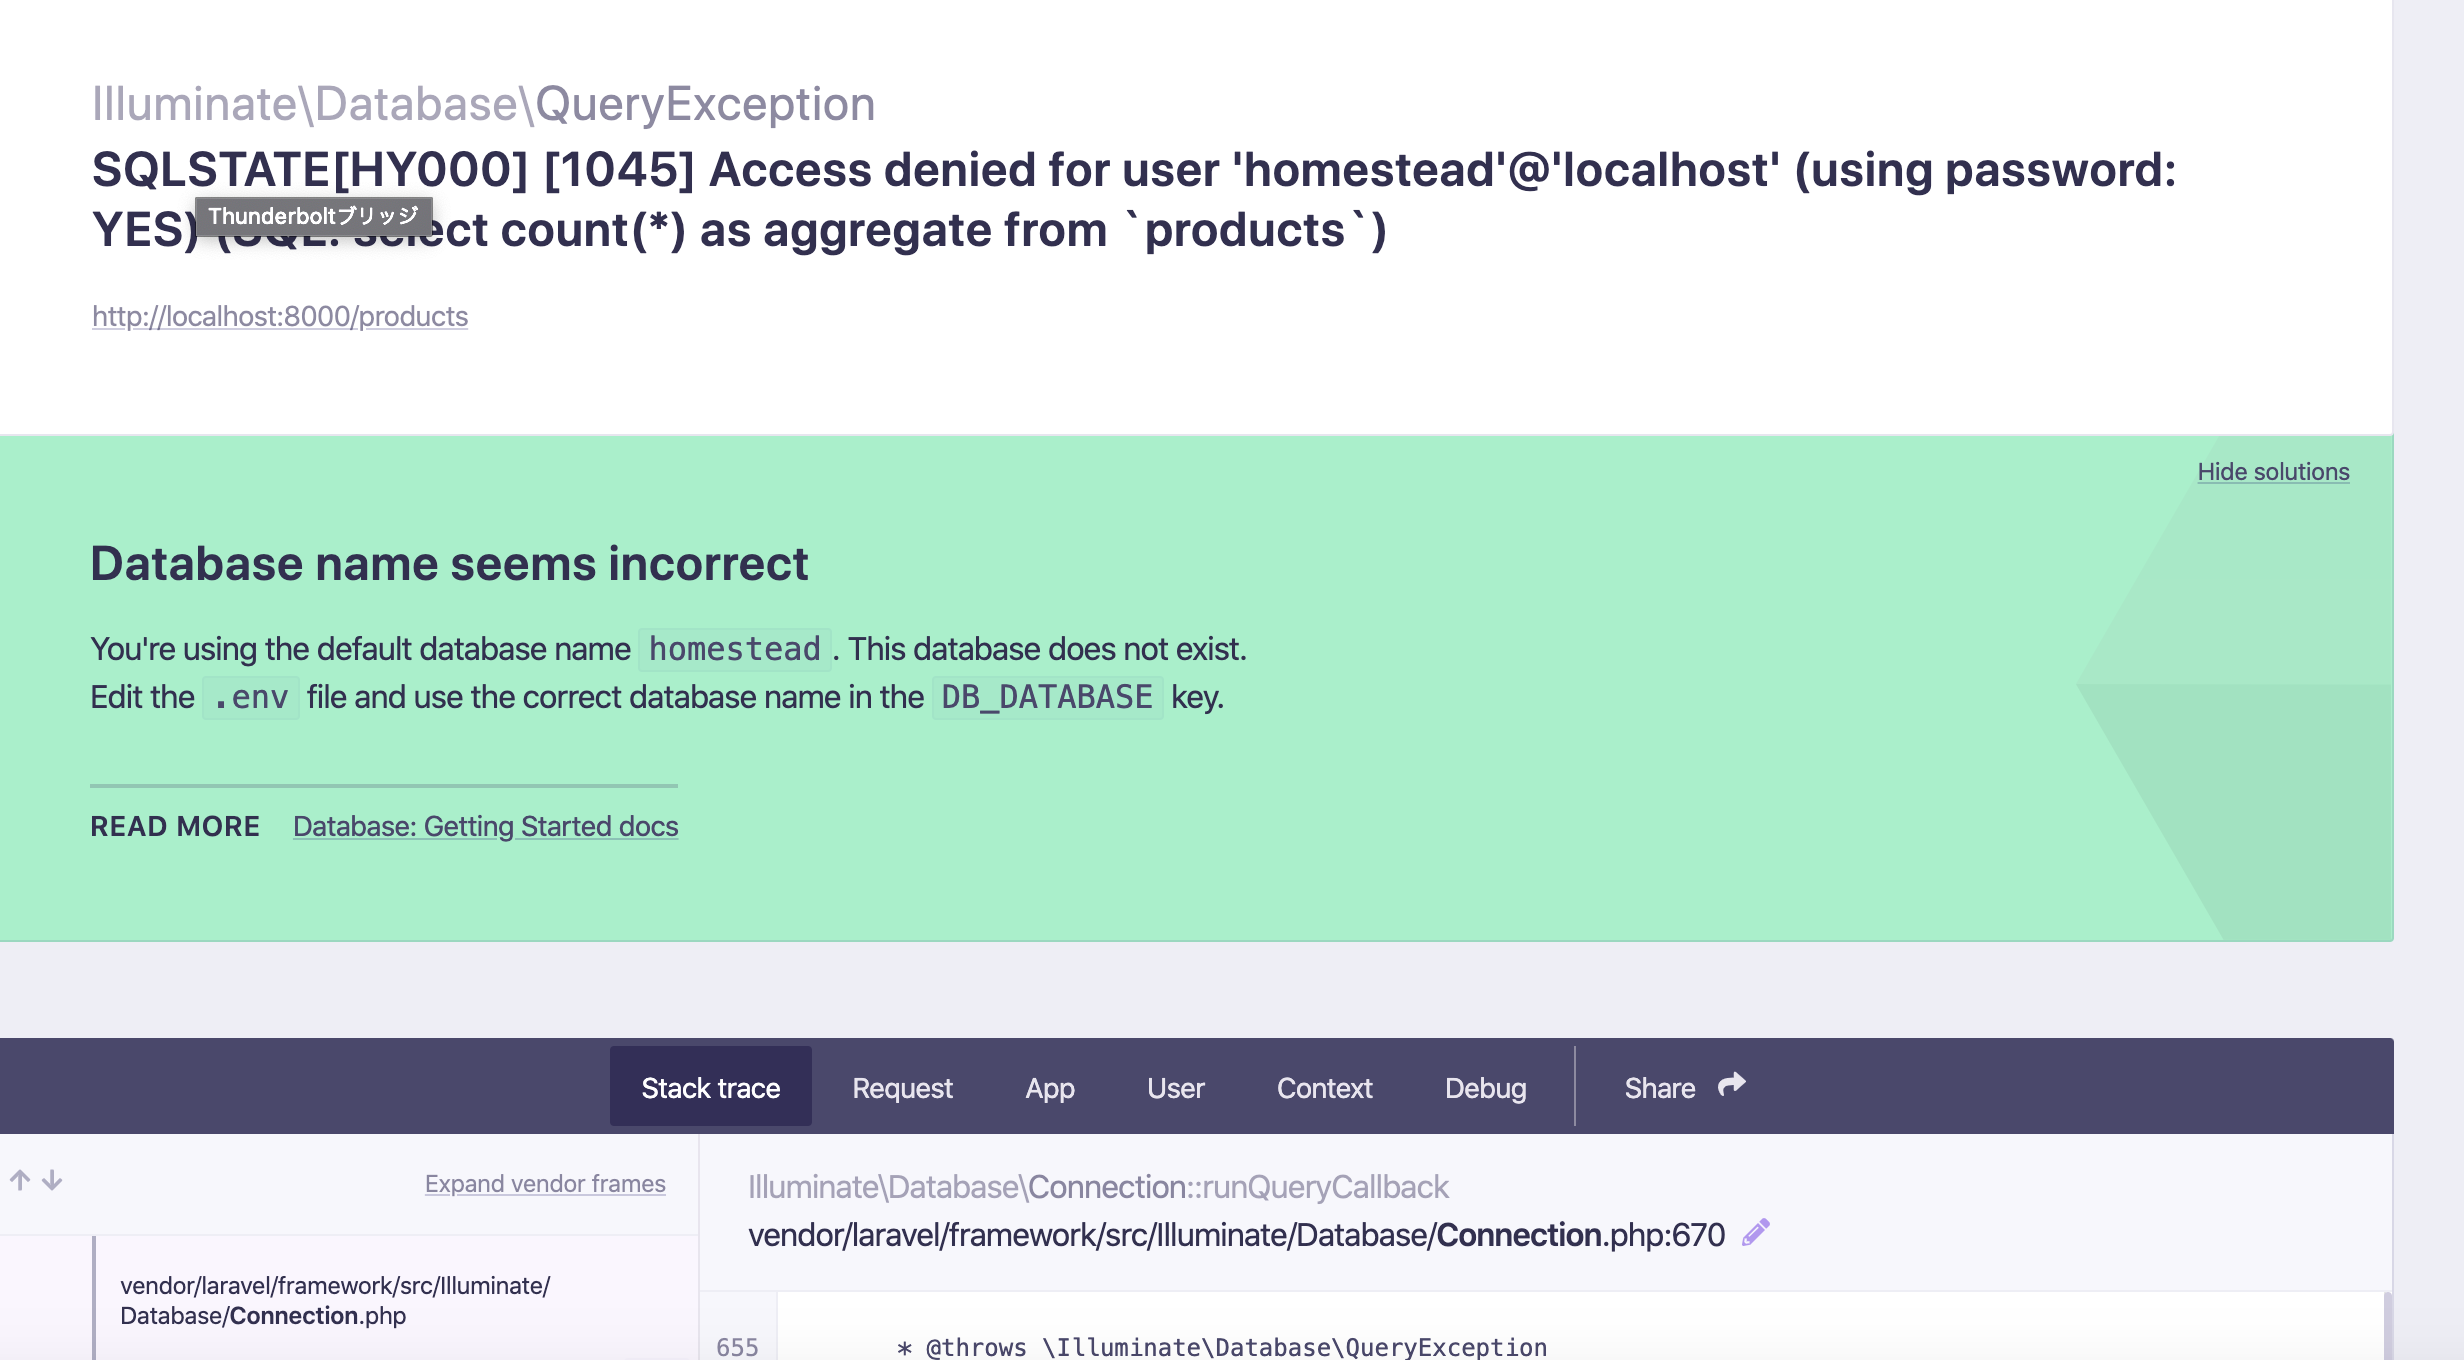
Task: Click the READ MORE label
Action: (x=174, y=826)
